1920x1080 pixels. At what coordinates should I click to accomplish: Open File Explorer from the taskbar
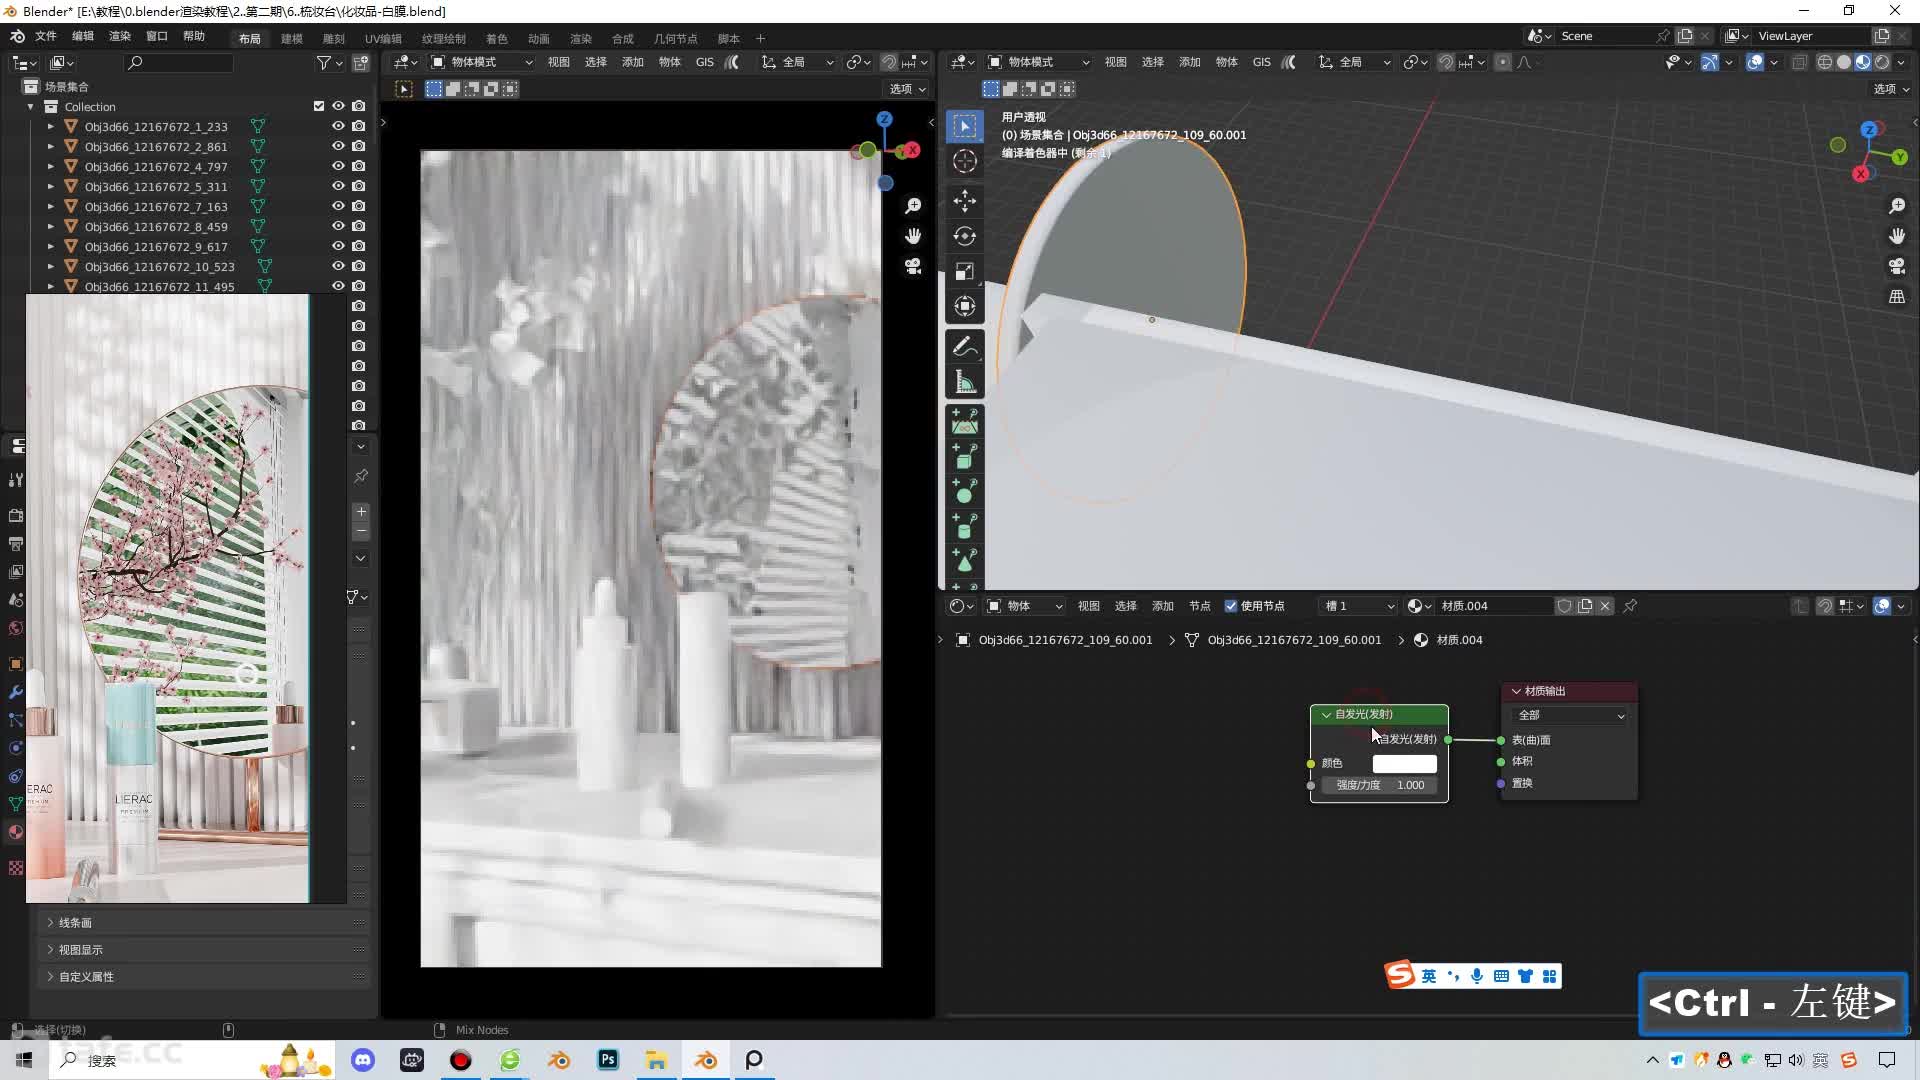pos(656,1060)
